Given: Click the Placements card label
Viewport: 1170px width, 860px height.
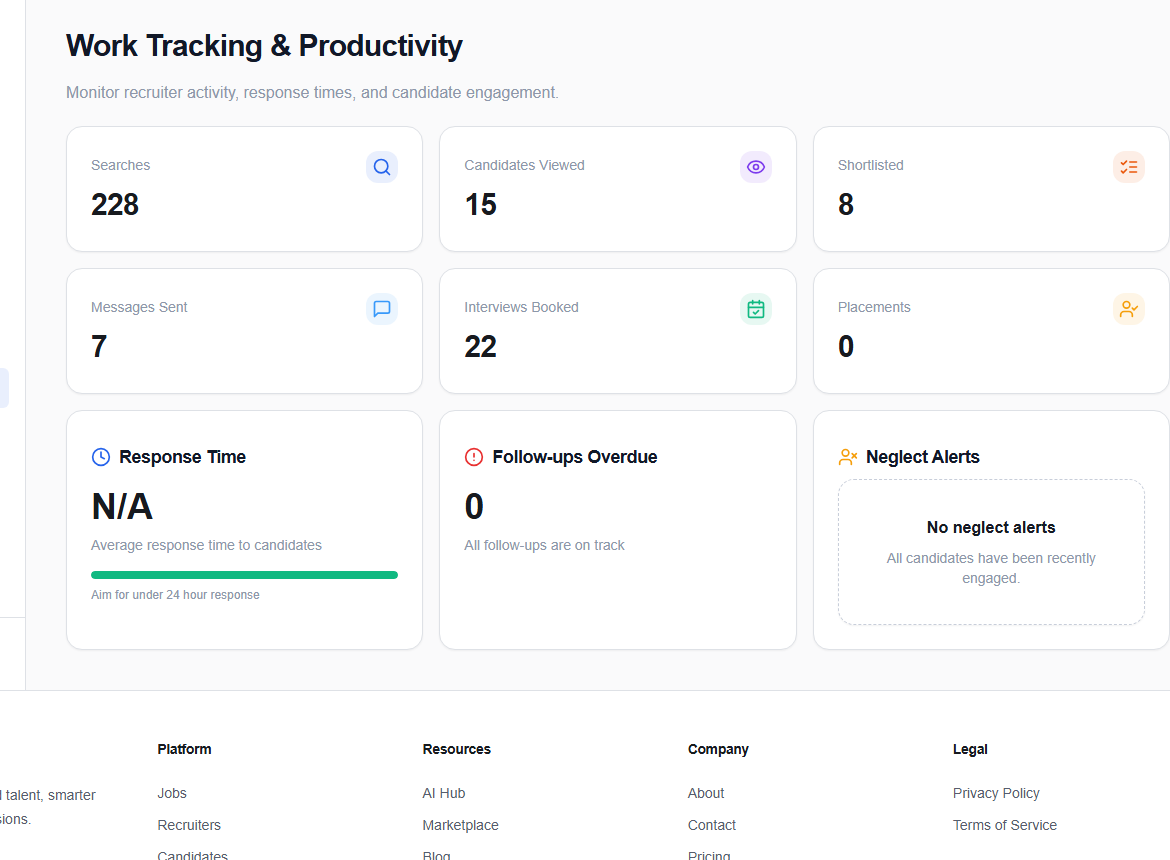Looking at the screenshot, I should (x=874, y=307).
